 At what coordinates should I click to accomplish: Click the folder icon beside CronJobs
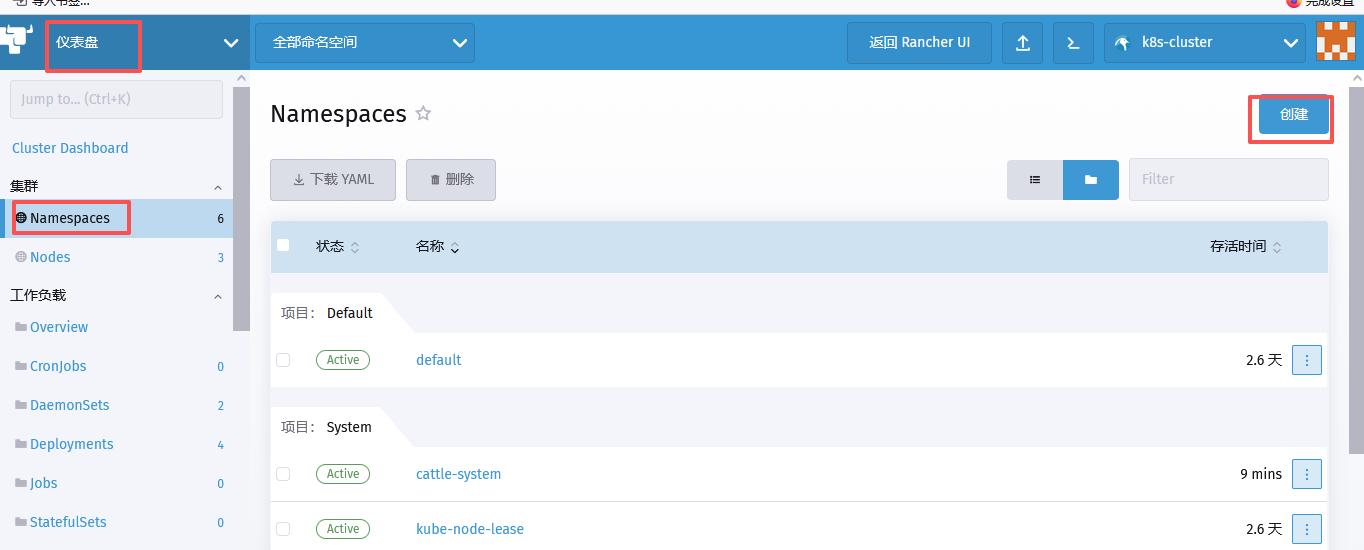pos(21,366)
